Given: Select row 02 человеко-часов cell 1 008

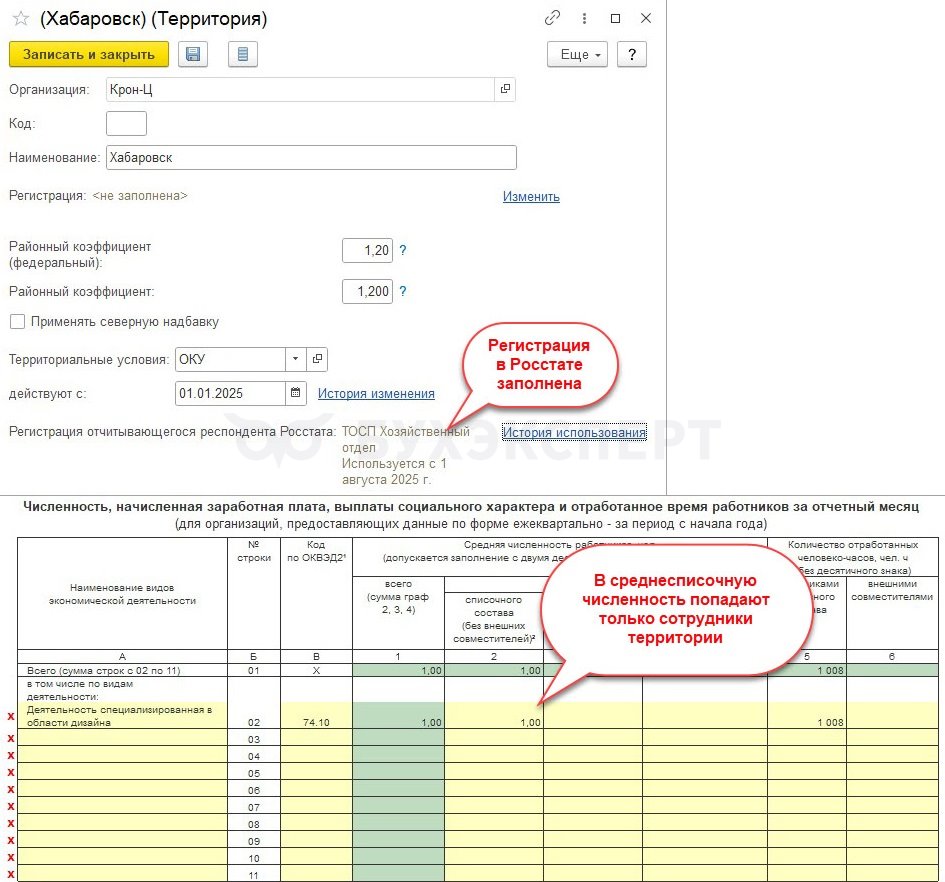Looking at the screenshot, I should (806, 716).
